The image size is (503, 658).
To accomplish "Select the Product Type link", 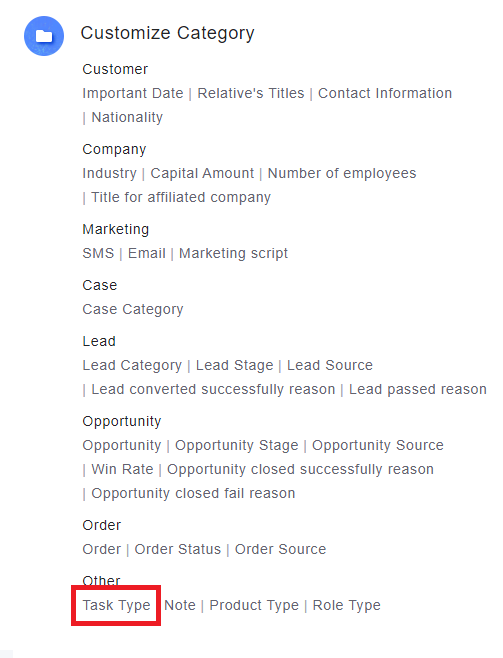I will [254, 605].
